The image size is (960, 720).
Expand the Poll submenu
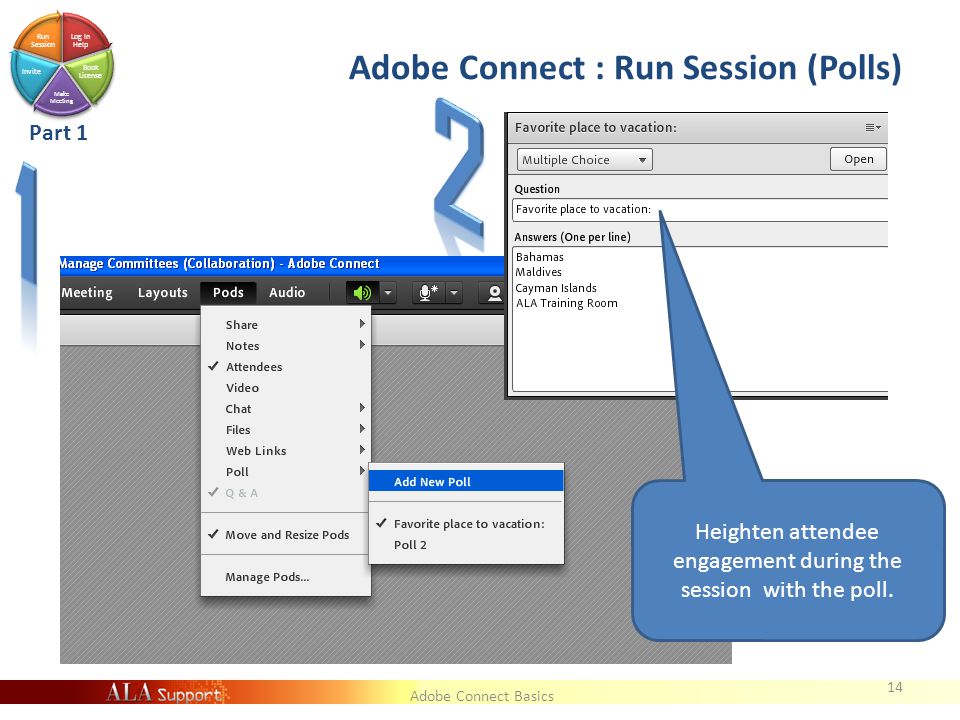point(287,471)
